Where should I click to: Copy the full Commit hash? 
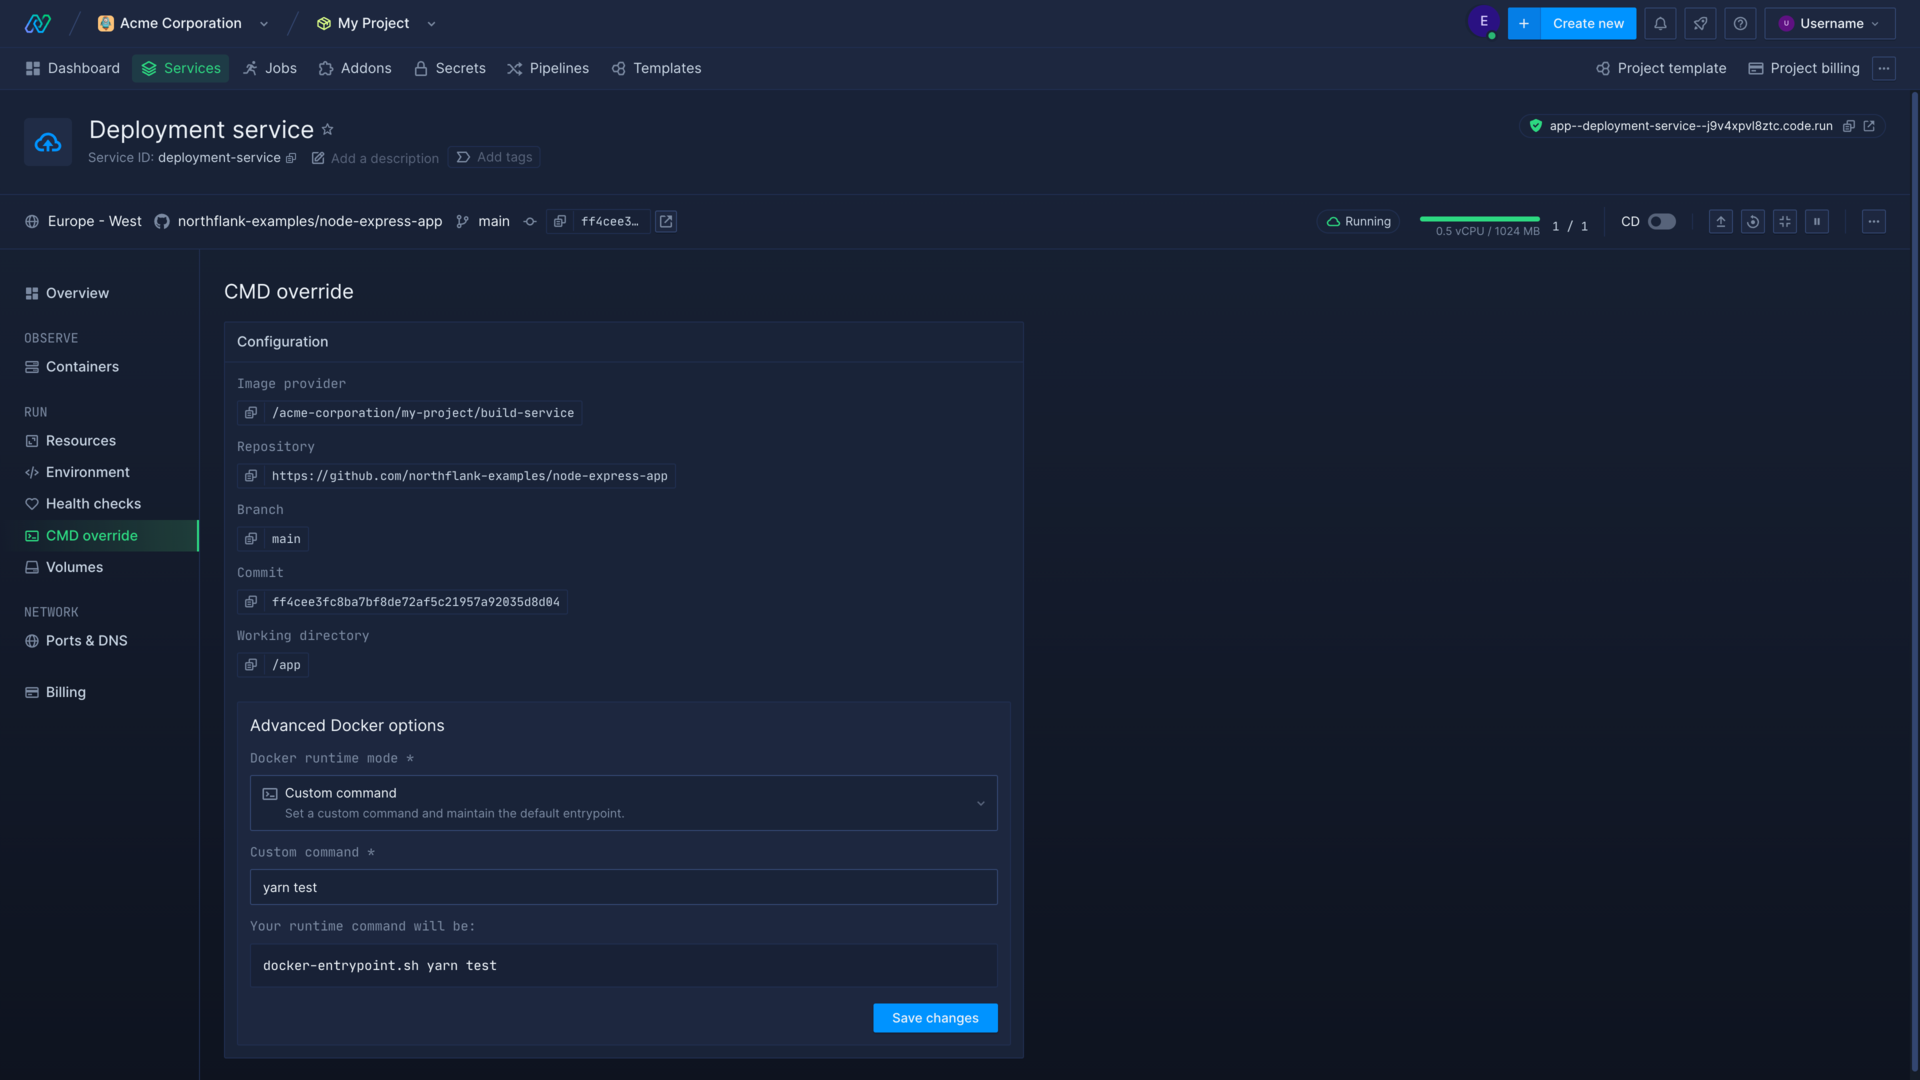(x=251, y=602)
